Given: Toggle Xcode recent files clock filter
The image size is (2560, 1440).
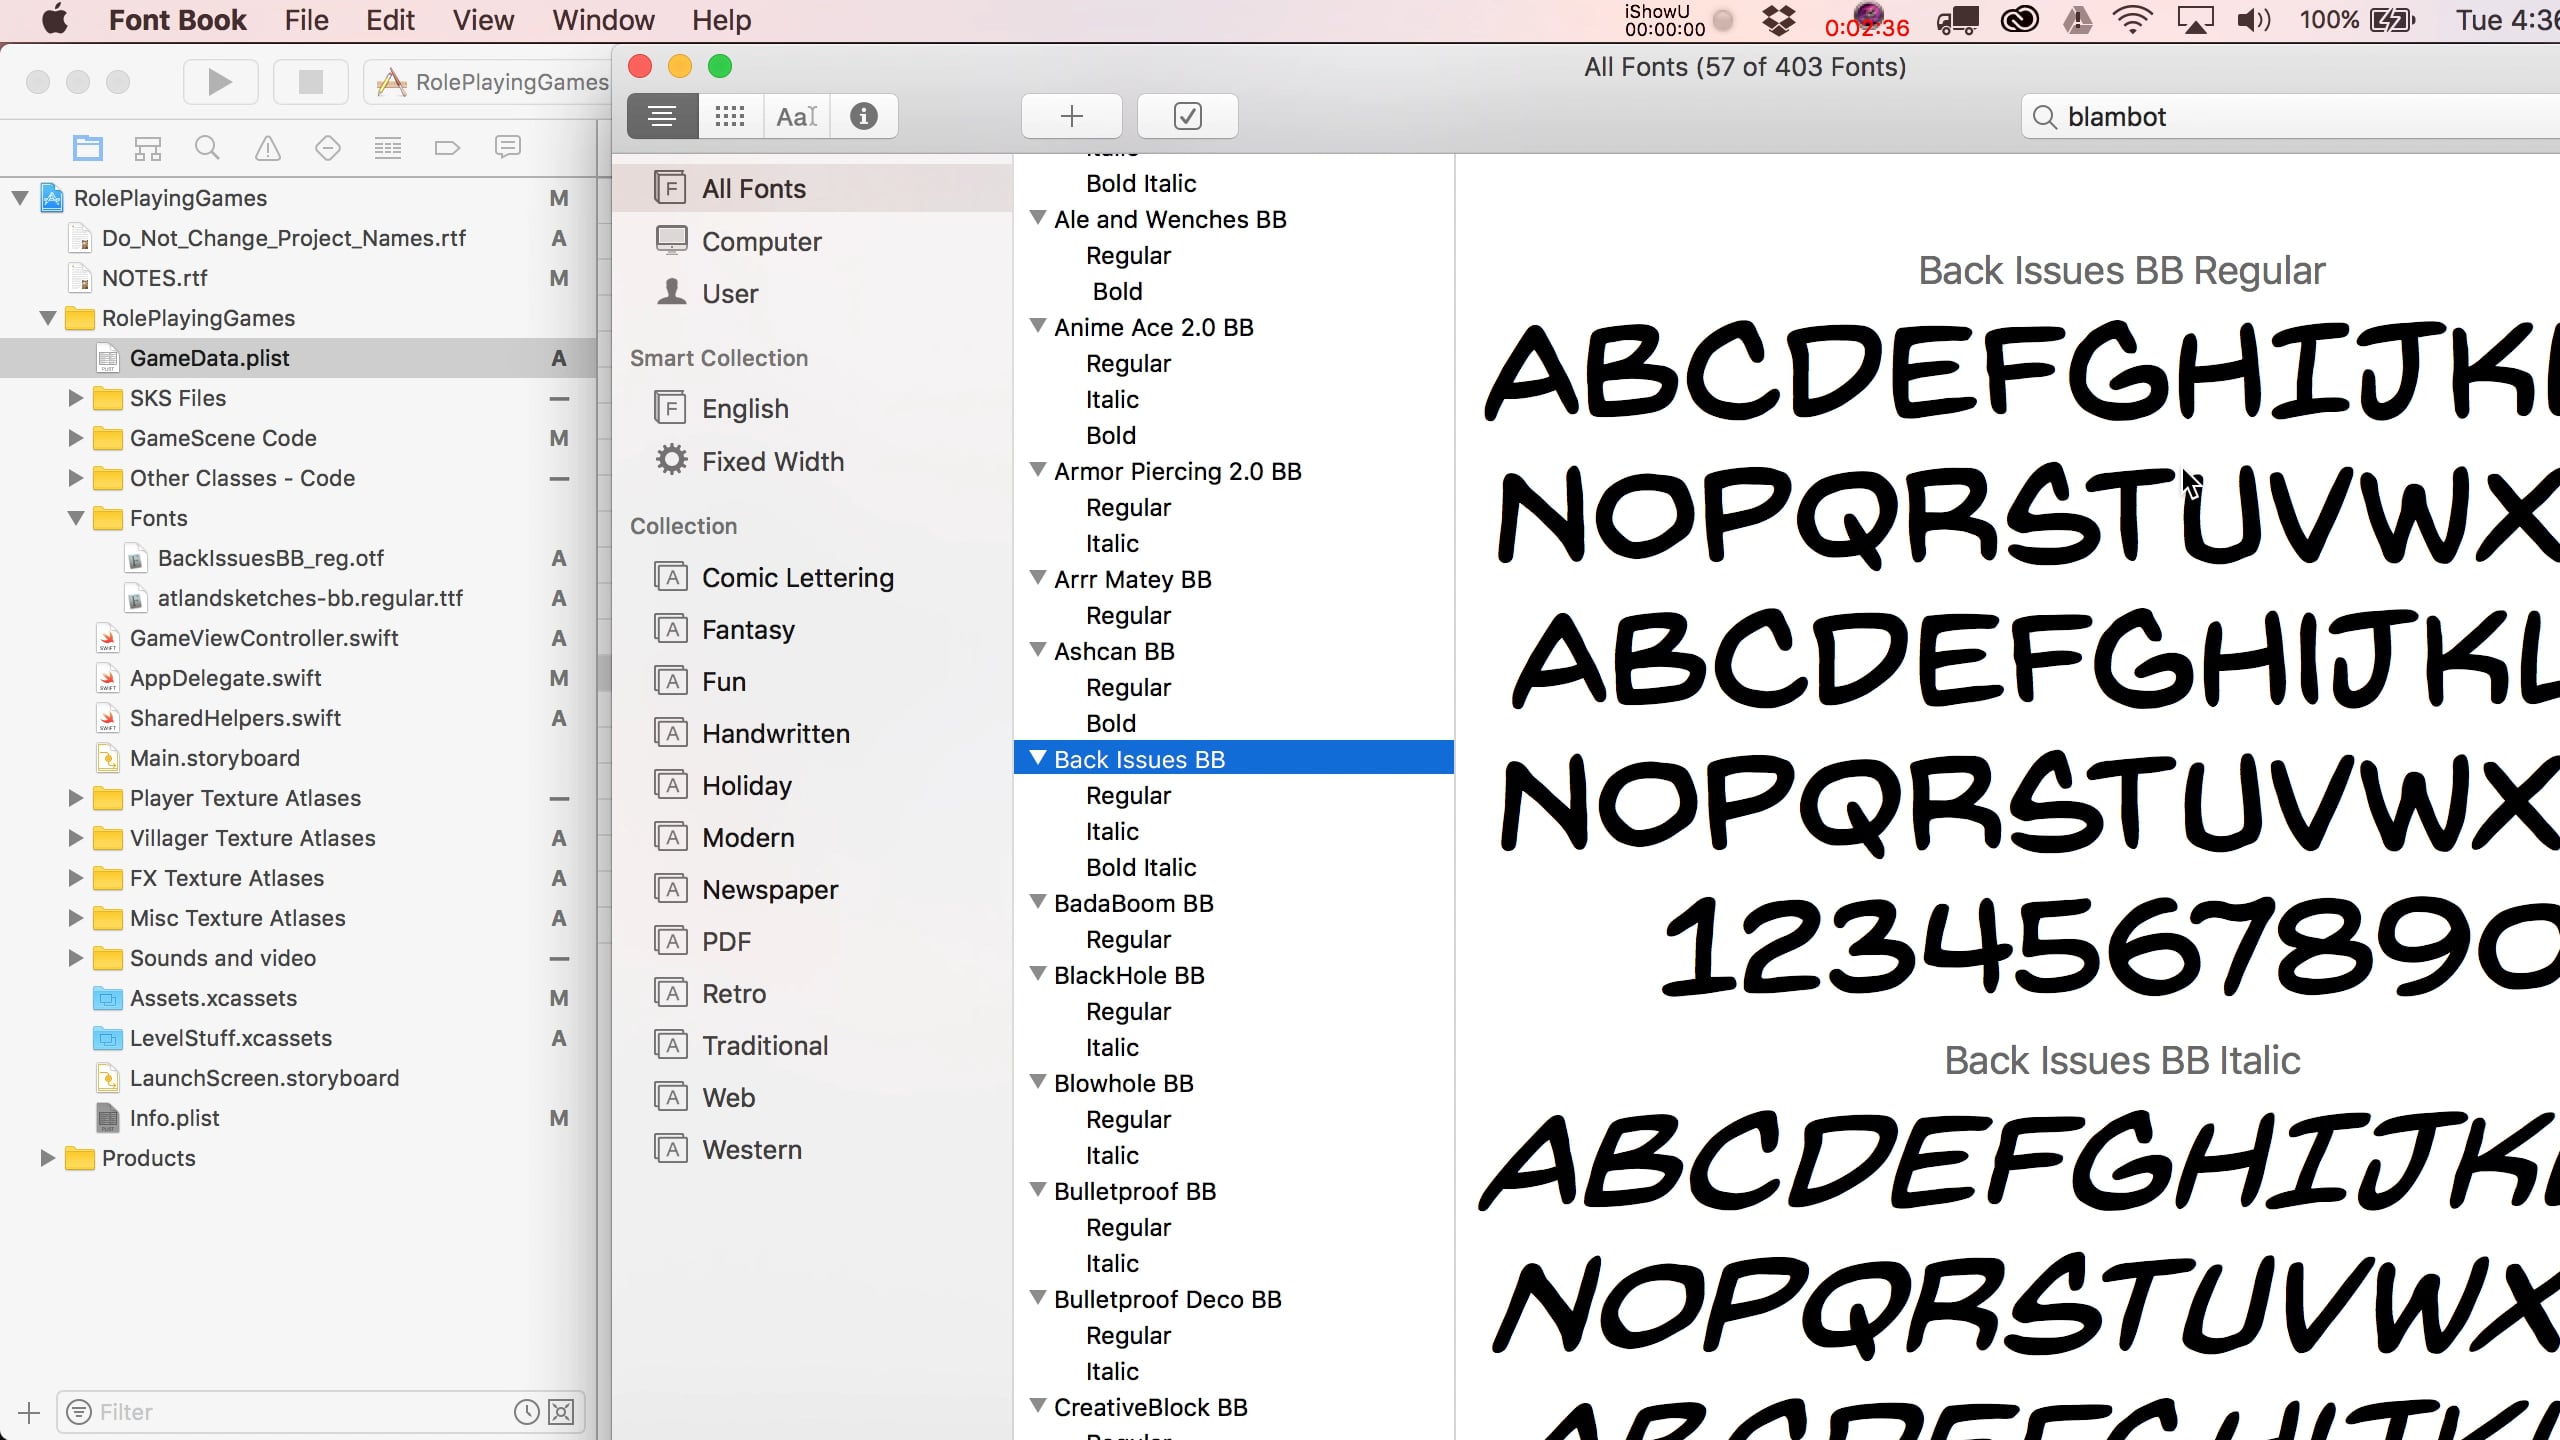Looking at the screenshot, I should point(526,1412).
